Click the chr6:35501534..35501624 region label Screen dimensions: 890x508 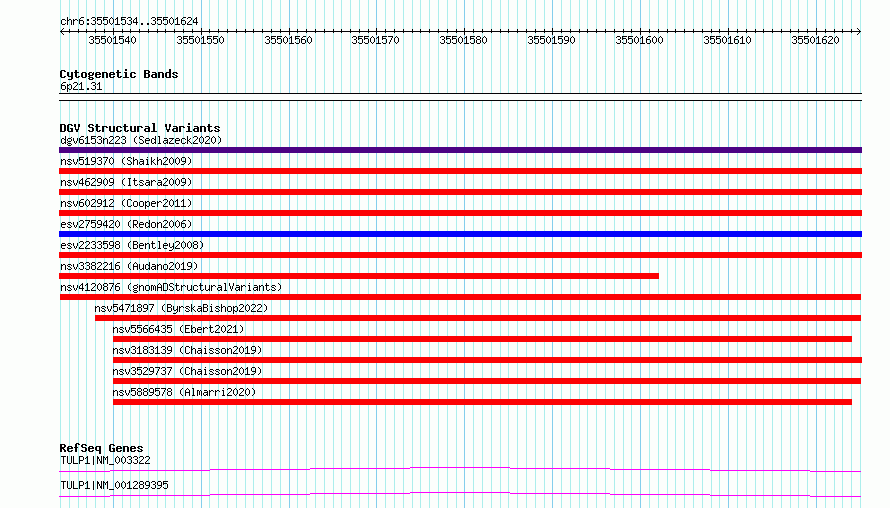129,21
